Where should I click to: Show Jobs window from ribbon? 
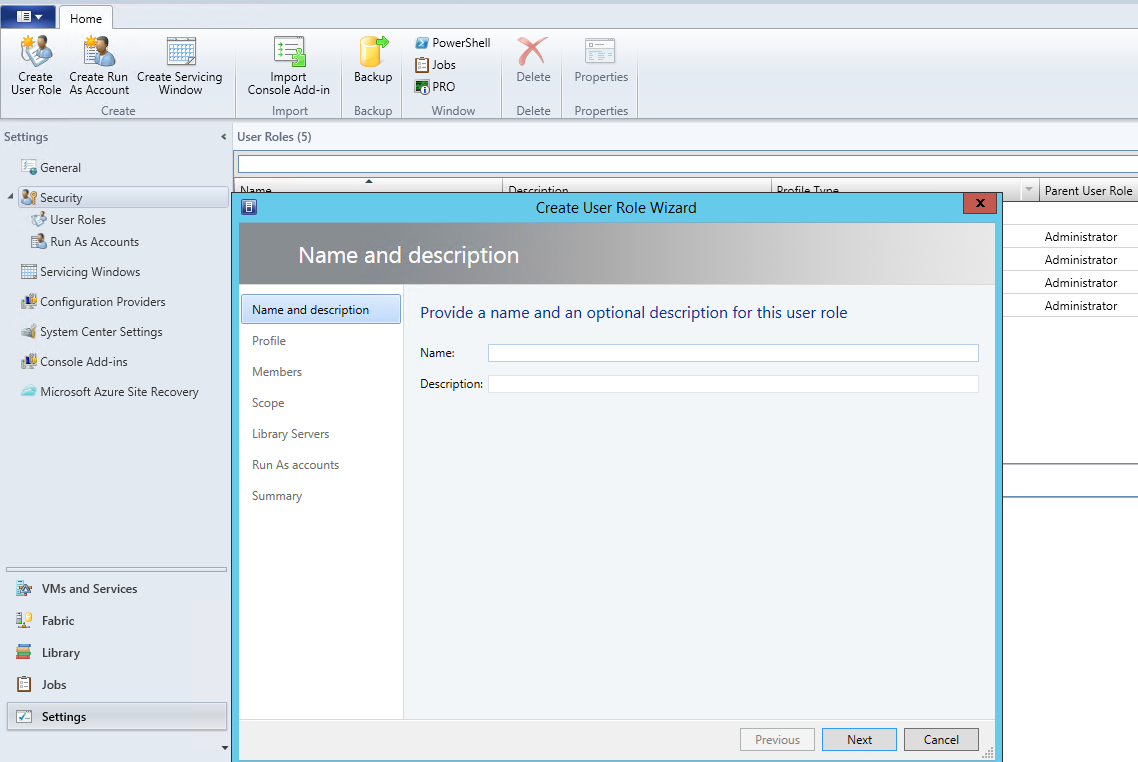[435, 65]
